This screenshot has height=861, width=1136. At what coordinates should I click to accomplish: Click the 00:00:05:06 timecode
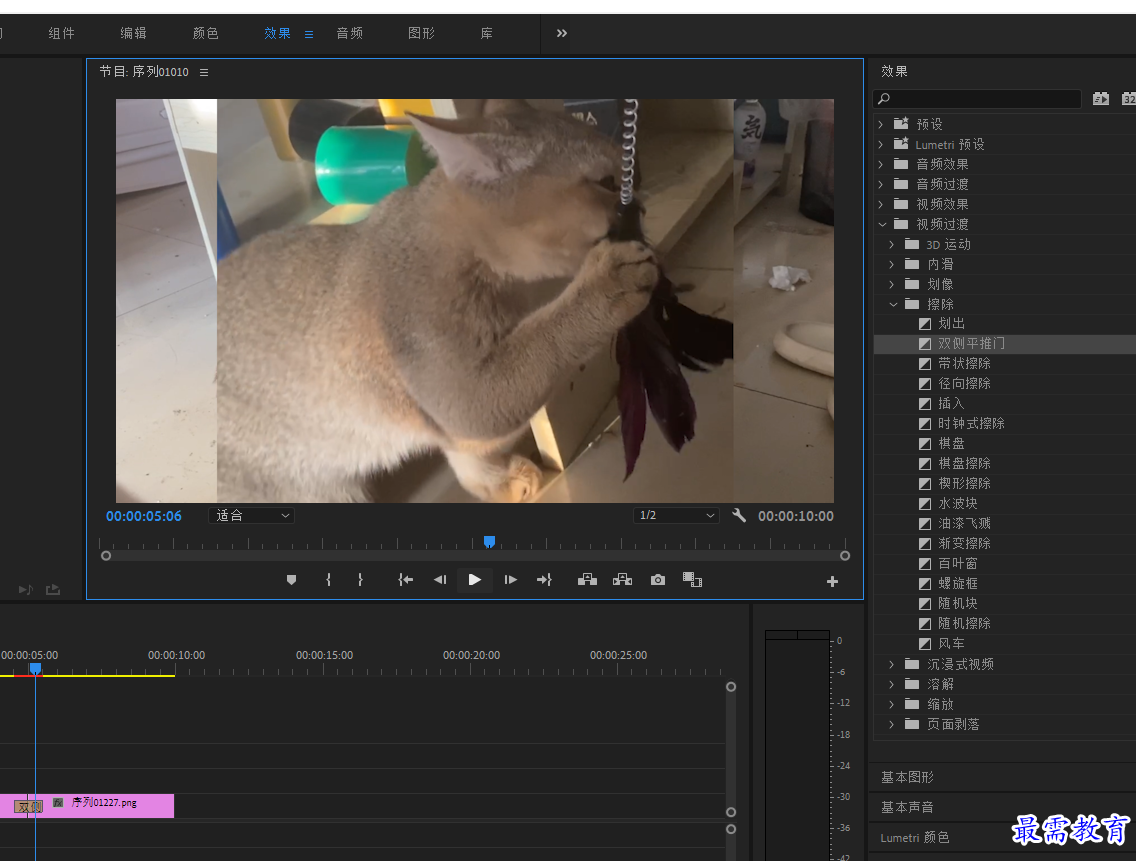coord(143,516)
